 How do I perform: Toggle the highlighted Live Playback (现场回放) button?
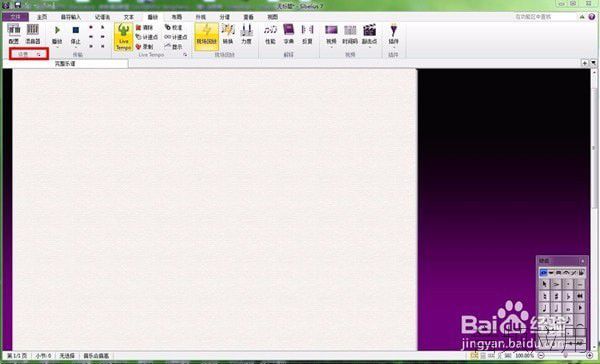[x=207, y=36]
